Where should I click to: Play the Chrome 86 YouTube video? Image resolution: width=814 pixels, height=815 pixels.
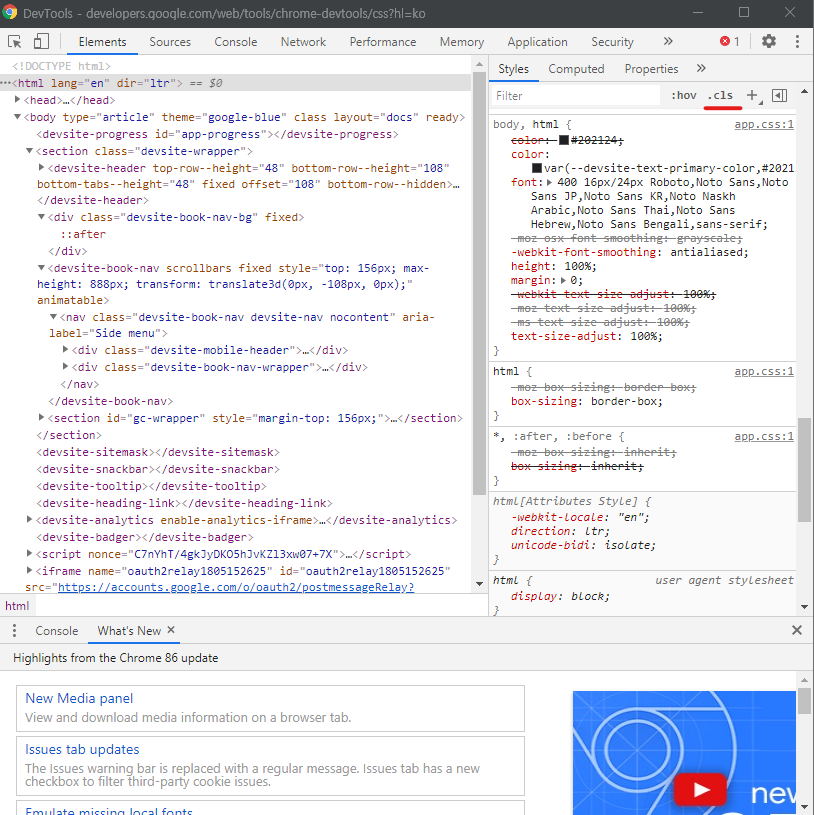click(700, 790)
